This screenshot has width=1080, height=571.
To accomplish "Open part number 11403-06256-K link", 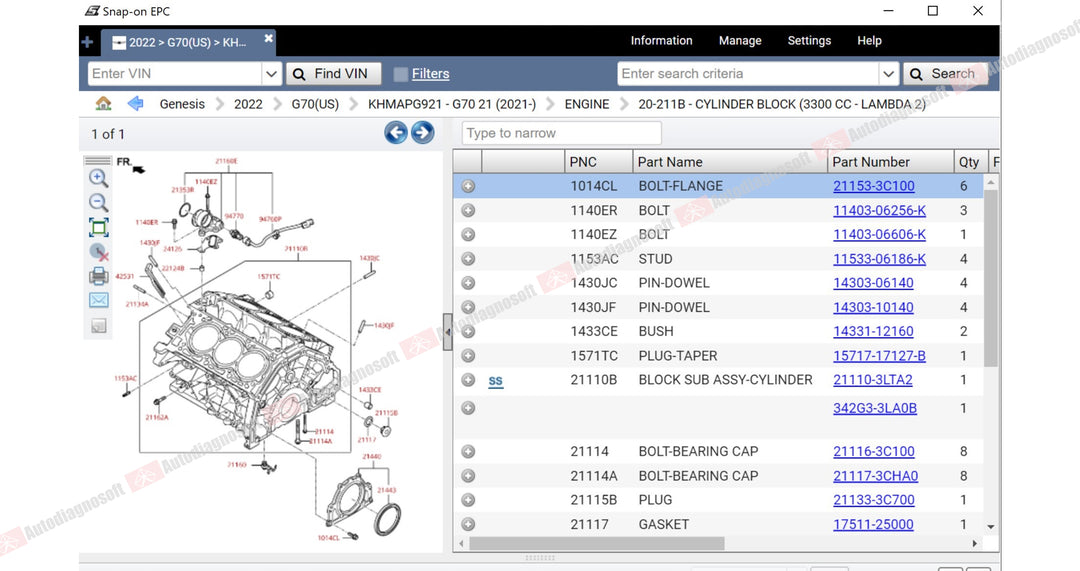I will [880, 210].
